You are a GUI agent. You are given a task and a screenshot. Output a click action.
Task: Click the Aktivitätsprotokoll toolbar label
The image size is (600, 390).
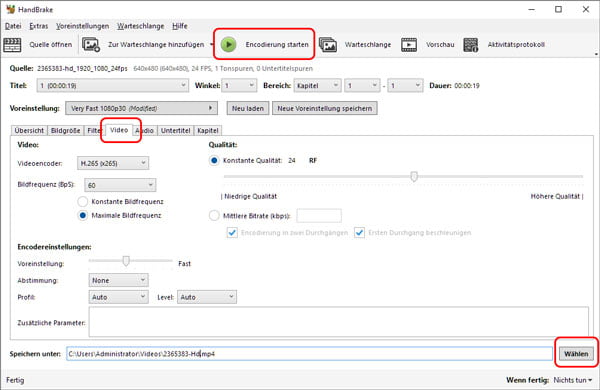click(x=516, y=45)
